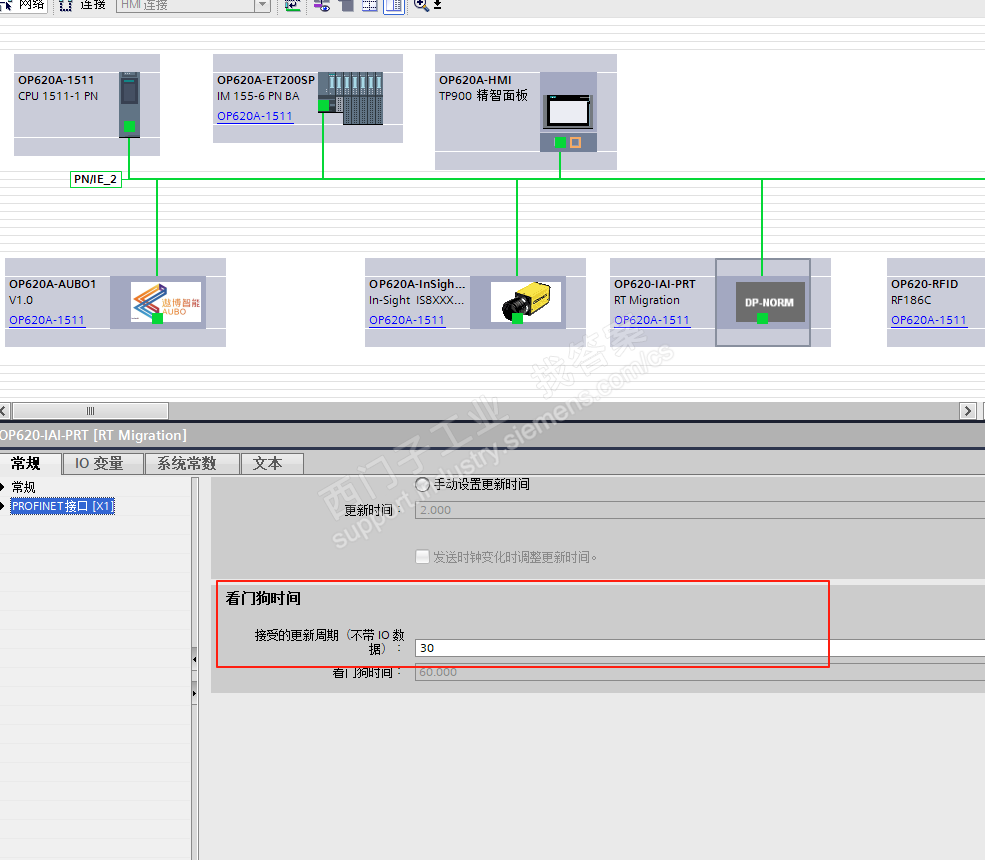Click the show address labels eye icon
This screenshot has width=985, height=860.
click(x=322, y=5)
